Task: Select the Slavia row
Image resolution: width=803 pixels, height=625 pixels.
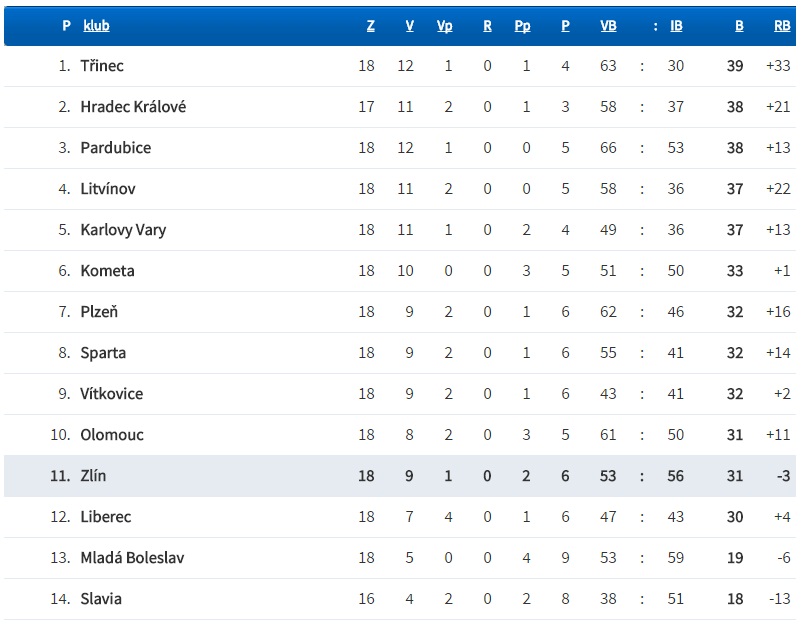Action: (101, 599)
